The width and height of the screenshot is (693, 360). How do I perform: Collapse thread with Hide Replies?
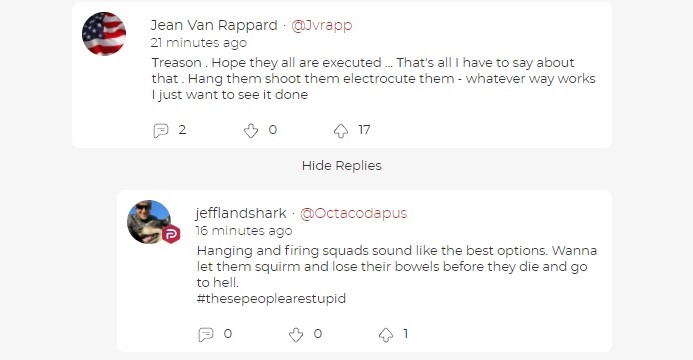point(342,166)
